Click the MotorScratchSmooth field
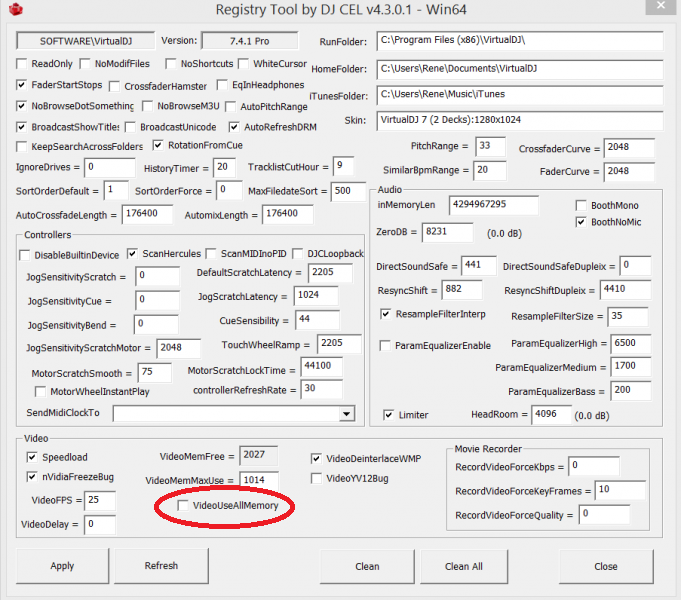This screenshot has height=600, width=681. click(x=155, y=372)
